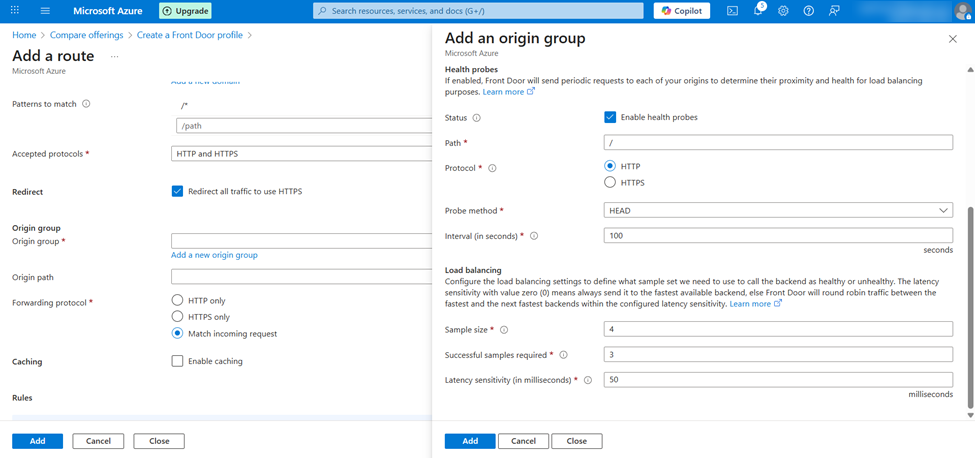The height and width of the screenshot is (458, 975).
Task: Toggle Enable health probes checkbox
Action: pos(609,117)
